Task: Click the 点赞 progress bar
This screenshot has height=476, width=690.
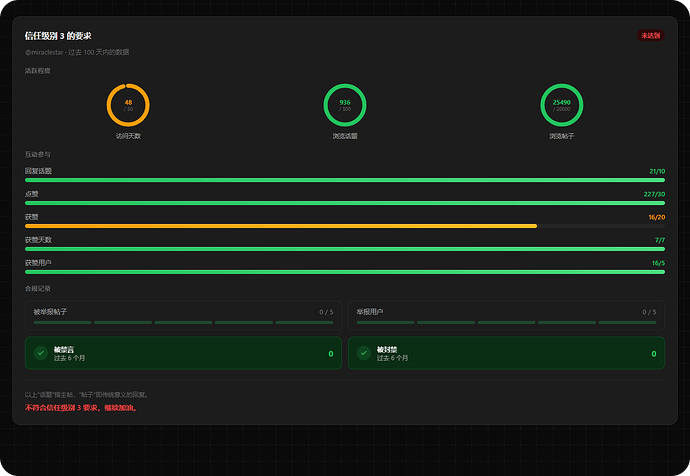Action: click(345, 203)
